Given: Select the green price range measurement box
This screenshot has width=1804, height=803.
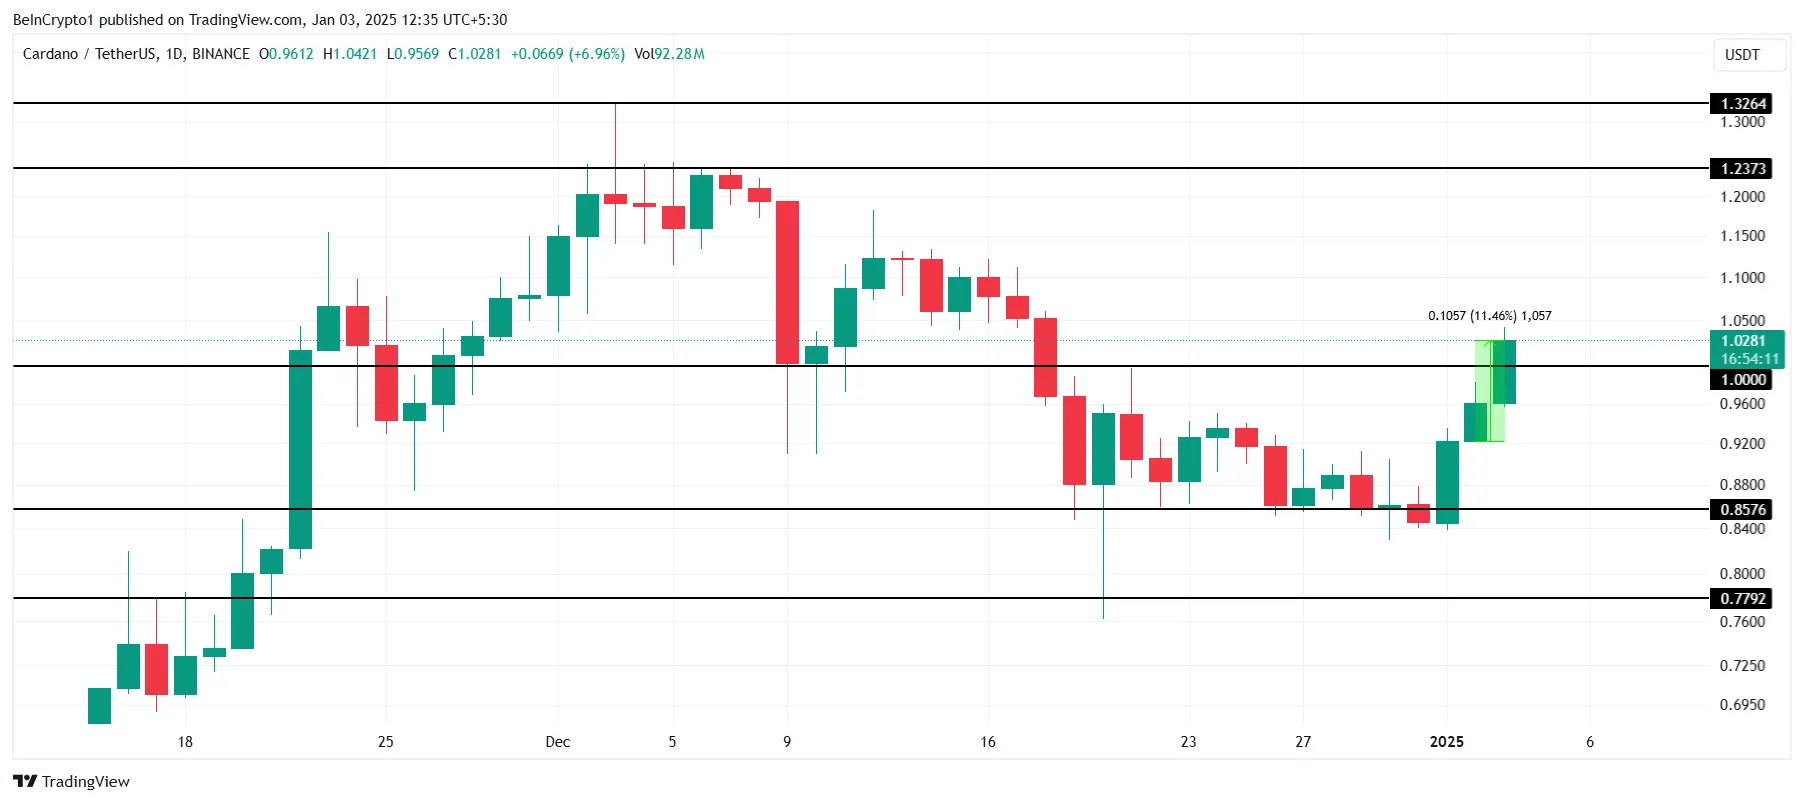Looking at the screenshot, I should [x=1489, y=391].
